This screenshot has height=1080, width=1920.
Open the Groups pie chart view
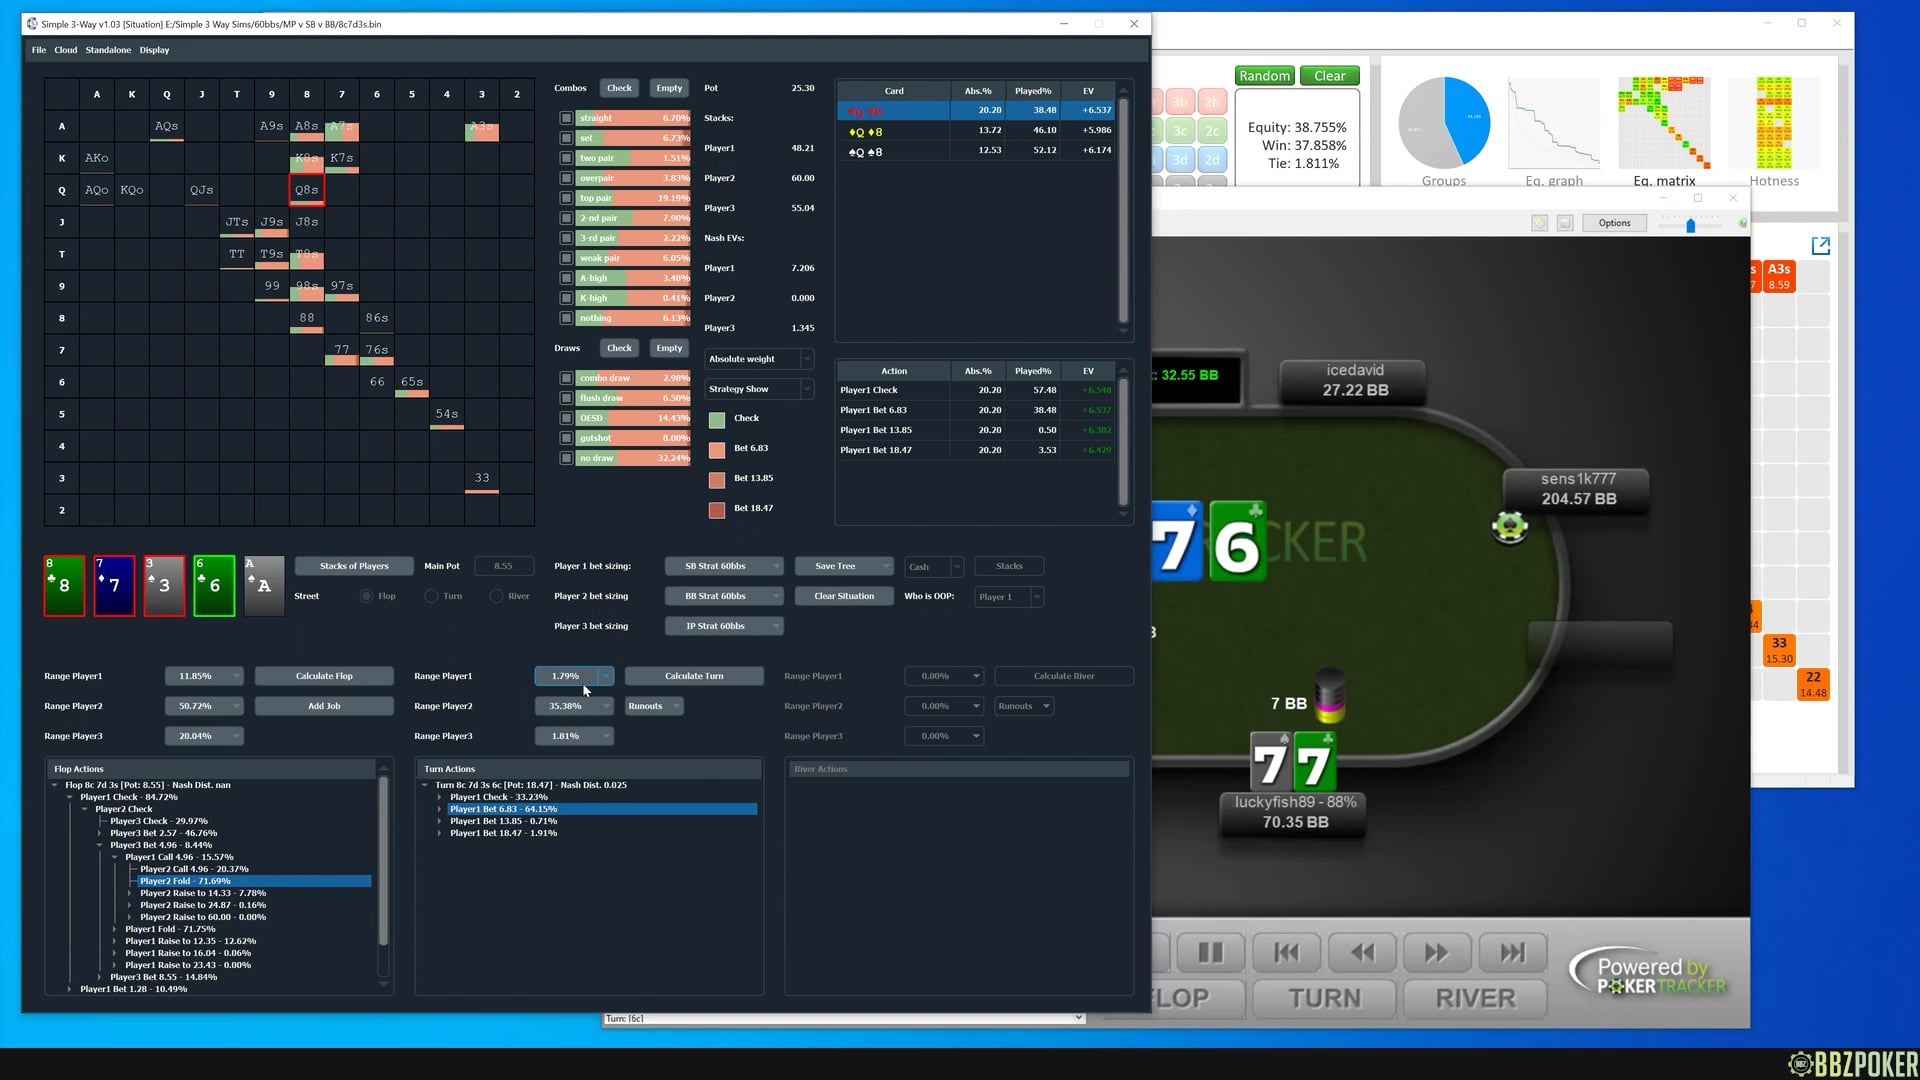pos(1443,124)
